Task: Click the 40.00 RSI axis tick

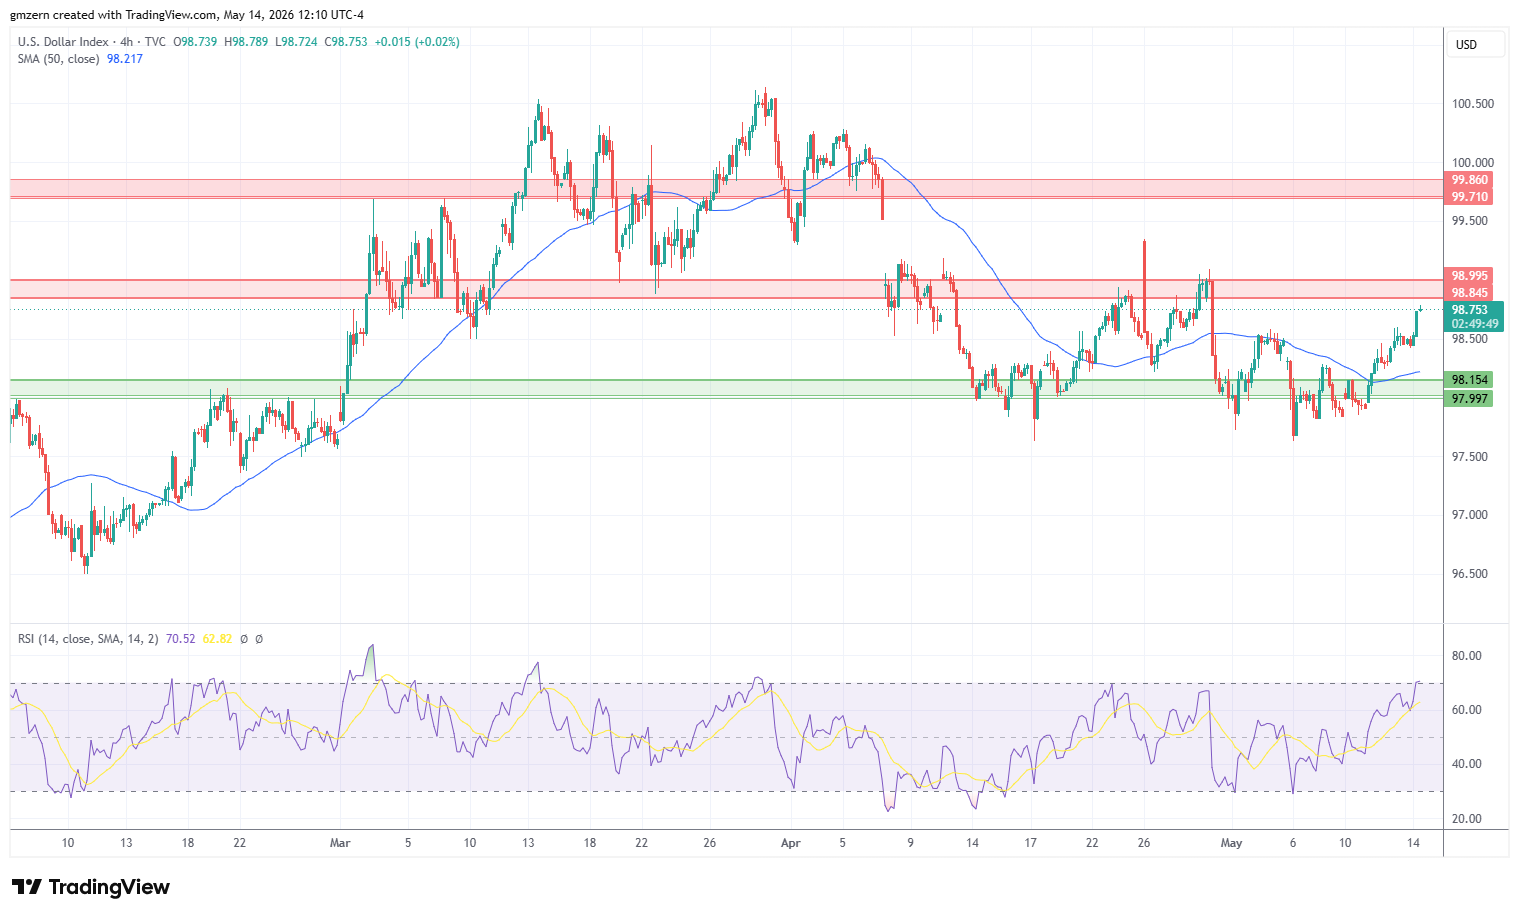Action: coord(1467,764)
